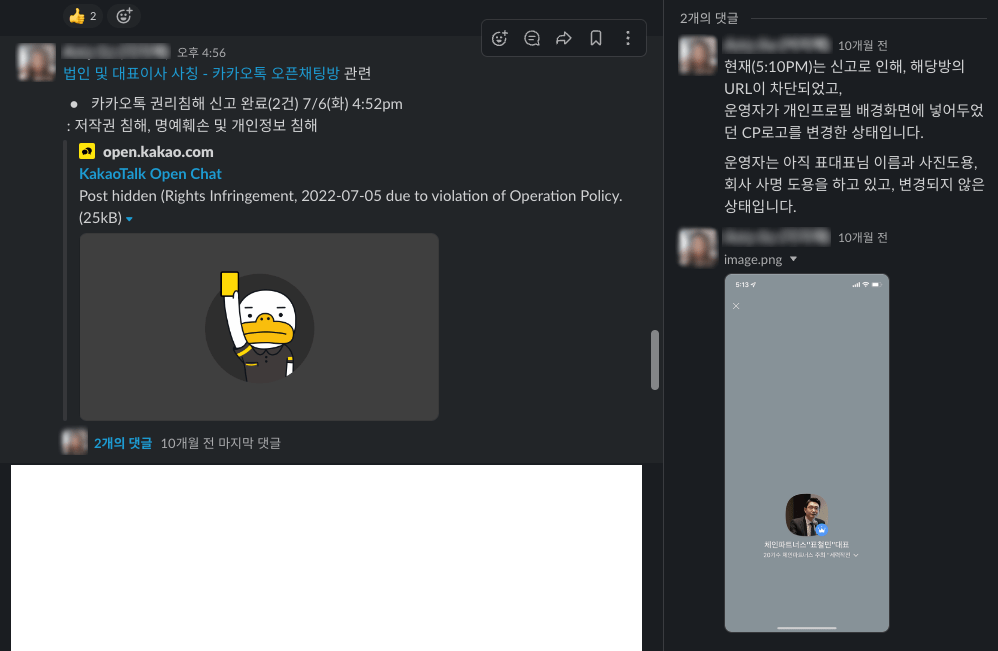This screenshot has width=998, height=651.
Task: View the 2개의 댓글 thread replies
Action: pyautogui.click(x=123, y=443)
